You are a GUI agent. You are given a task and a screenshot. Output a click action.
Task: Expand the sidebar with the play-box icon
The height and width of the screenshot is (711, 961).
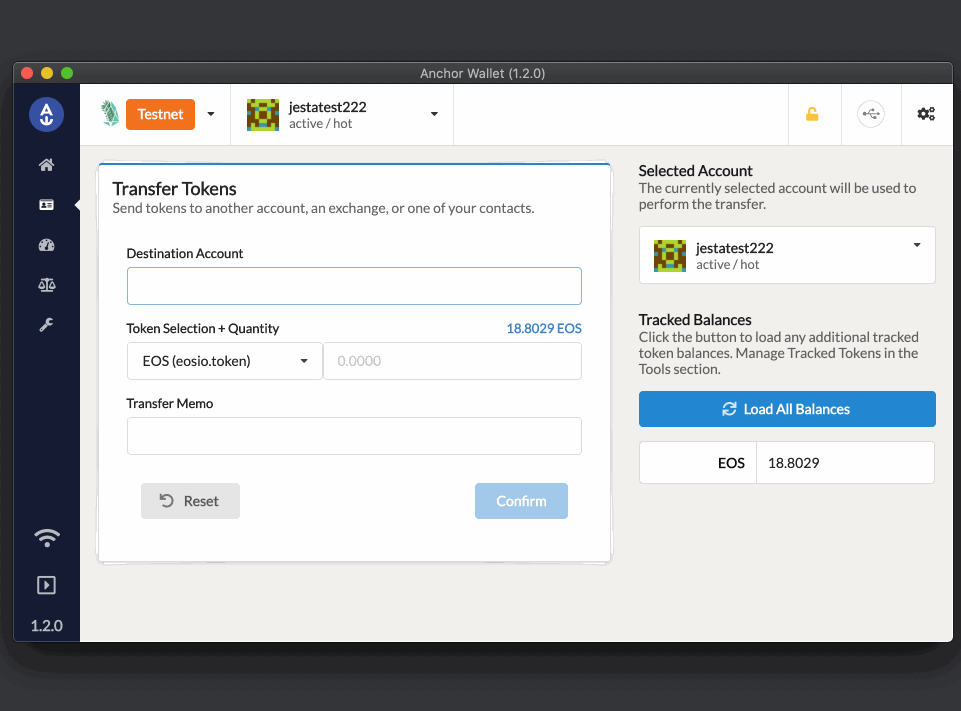click(x=47, y=585)
